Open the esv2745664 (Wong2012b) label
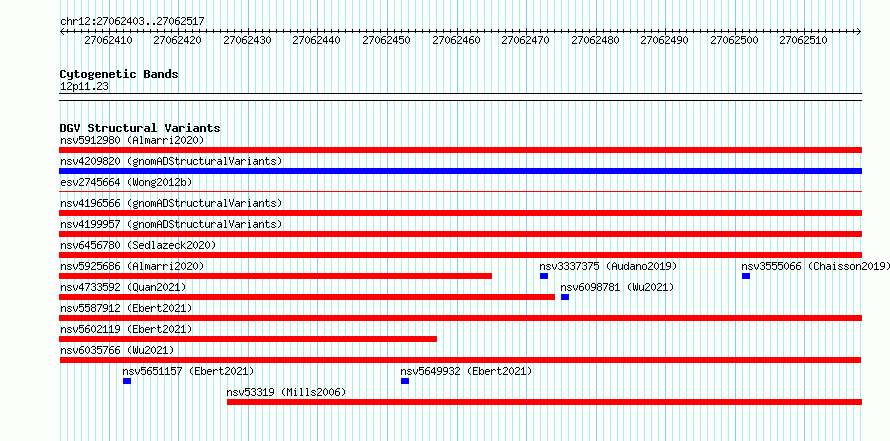 point(126,182)
